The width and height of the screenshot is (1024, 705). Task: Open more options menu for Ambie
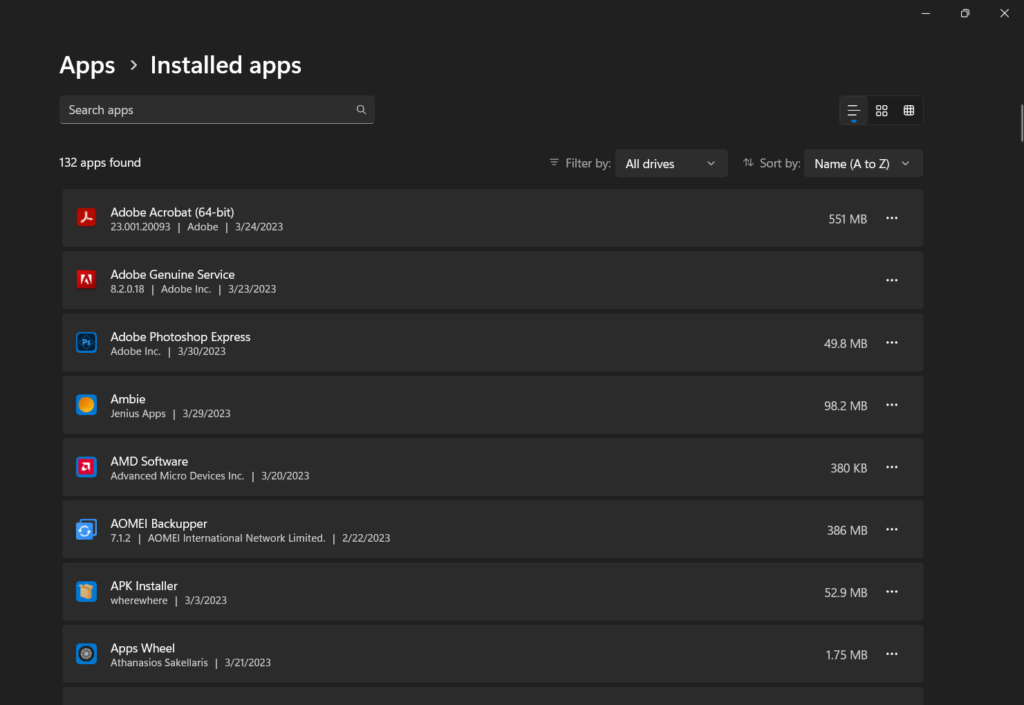click(892, 405)
